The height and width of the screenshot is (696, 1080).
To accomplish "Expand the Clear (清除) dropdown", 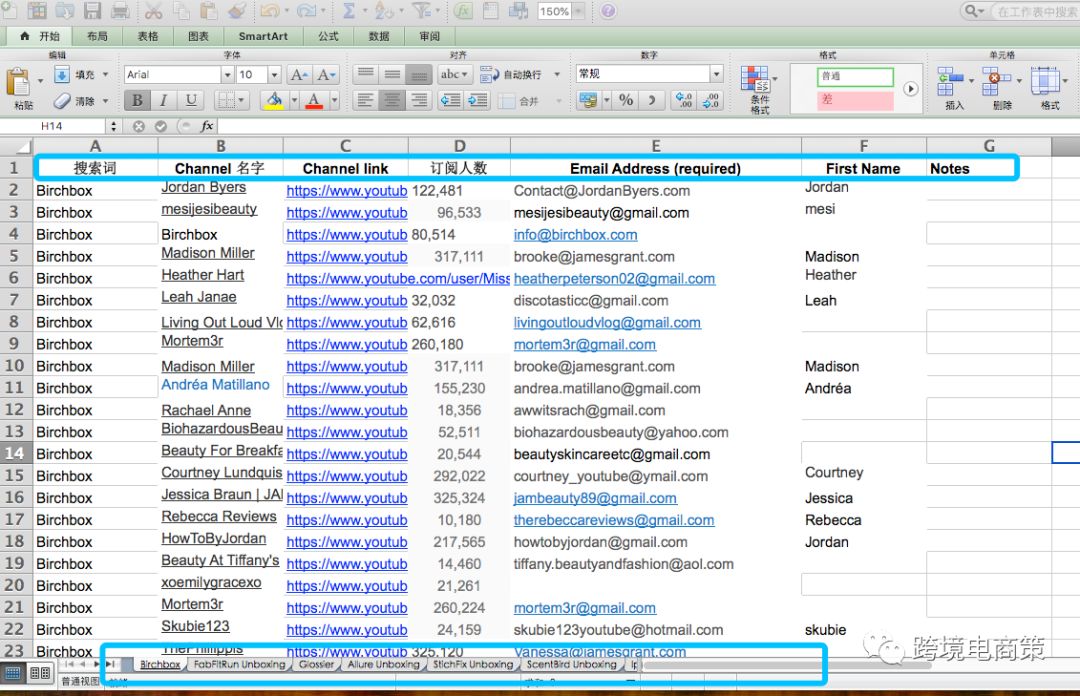I will (x=105, y=101).
